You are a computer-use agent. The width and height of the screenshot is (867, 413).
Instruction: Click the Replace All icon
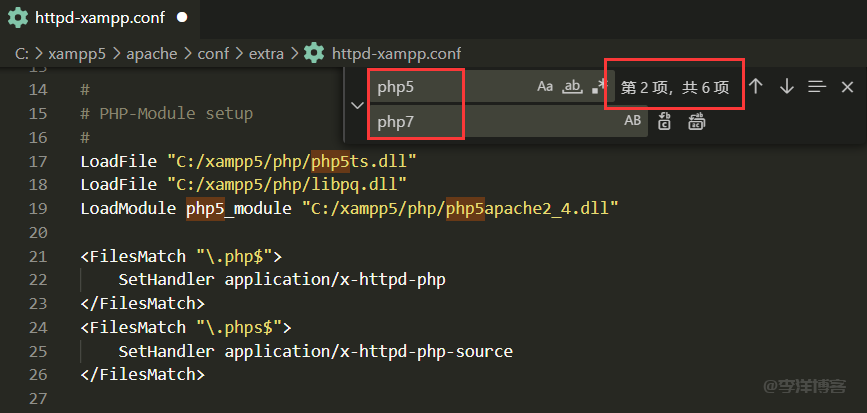[696, 121]
